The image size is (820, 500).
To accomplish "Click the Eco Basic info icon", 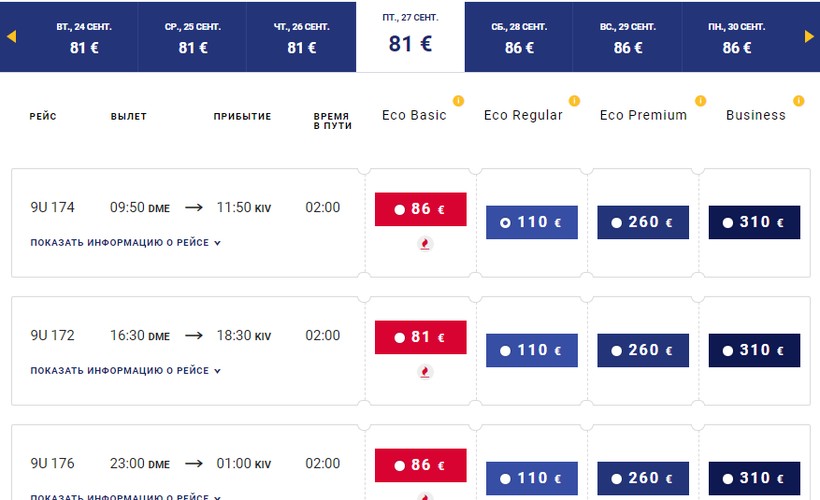I will click(458, 101).
